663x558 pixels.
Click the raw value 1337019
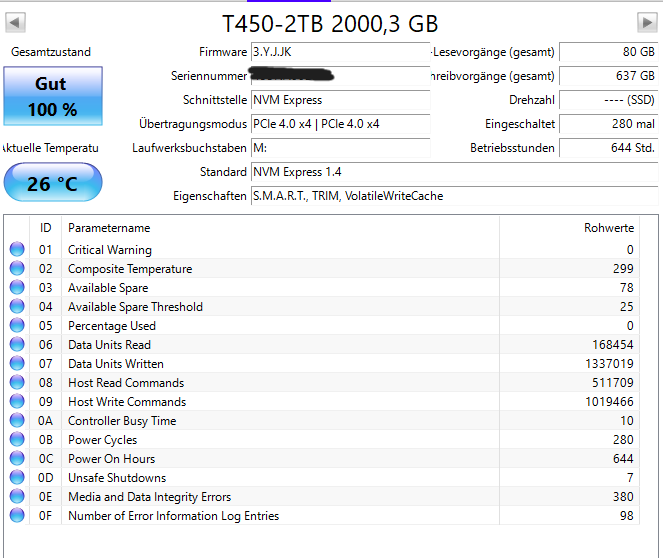(609, 364)
